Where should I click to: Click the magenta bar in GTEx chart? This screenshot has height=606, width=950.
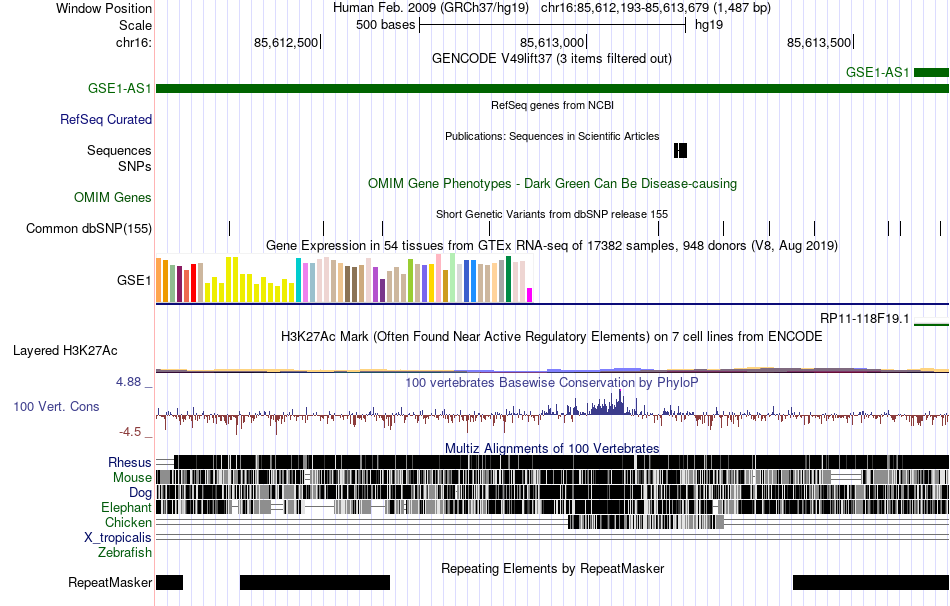(530, 295)
